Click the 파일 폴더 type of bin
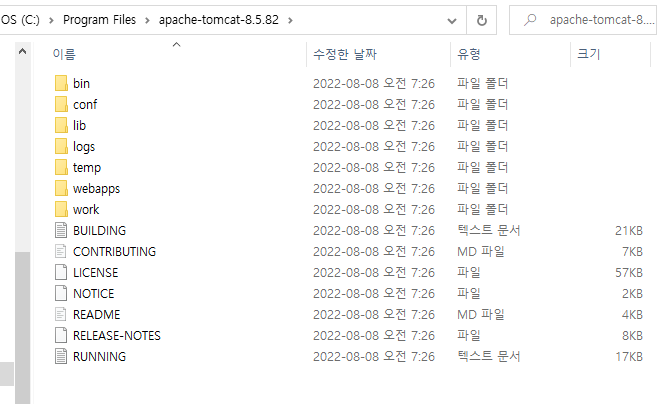 pos(482,83)
